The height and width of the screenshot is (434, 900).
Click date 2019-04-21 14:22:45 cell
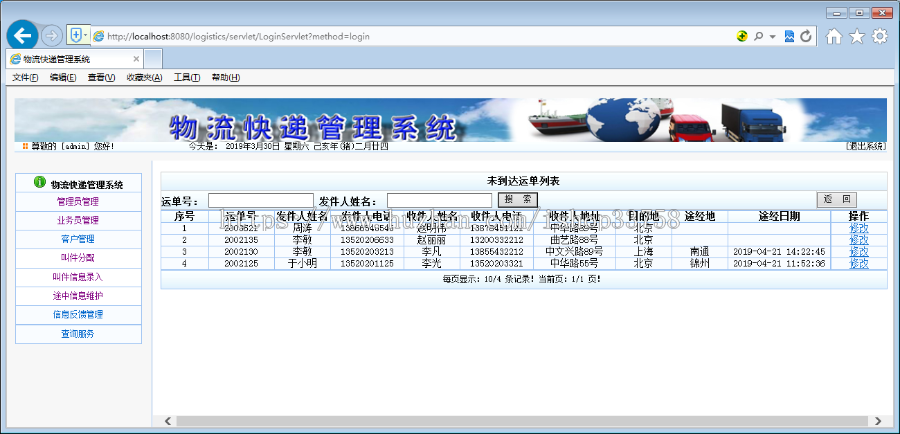click(x=779, y=251)
